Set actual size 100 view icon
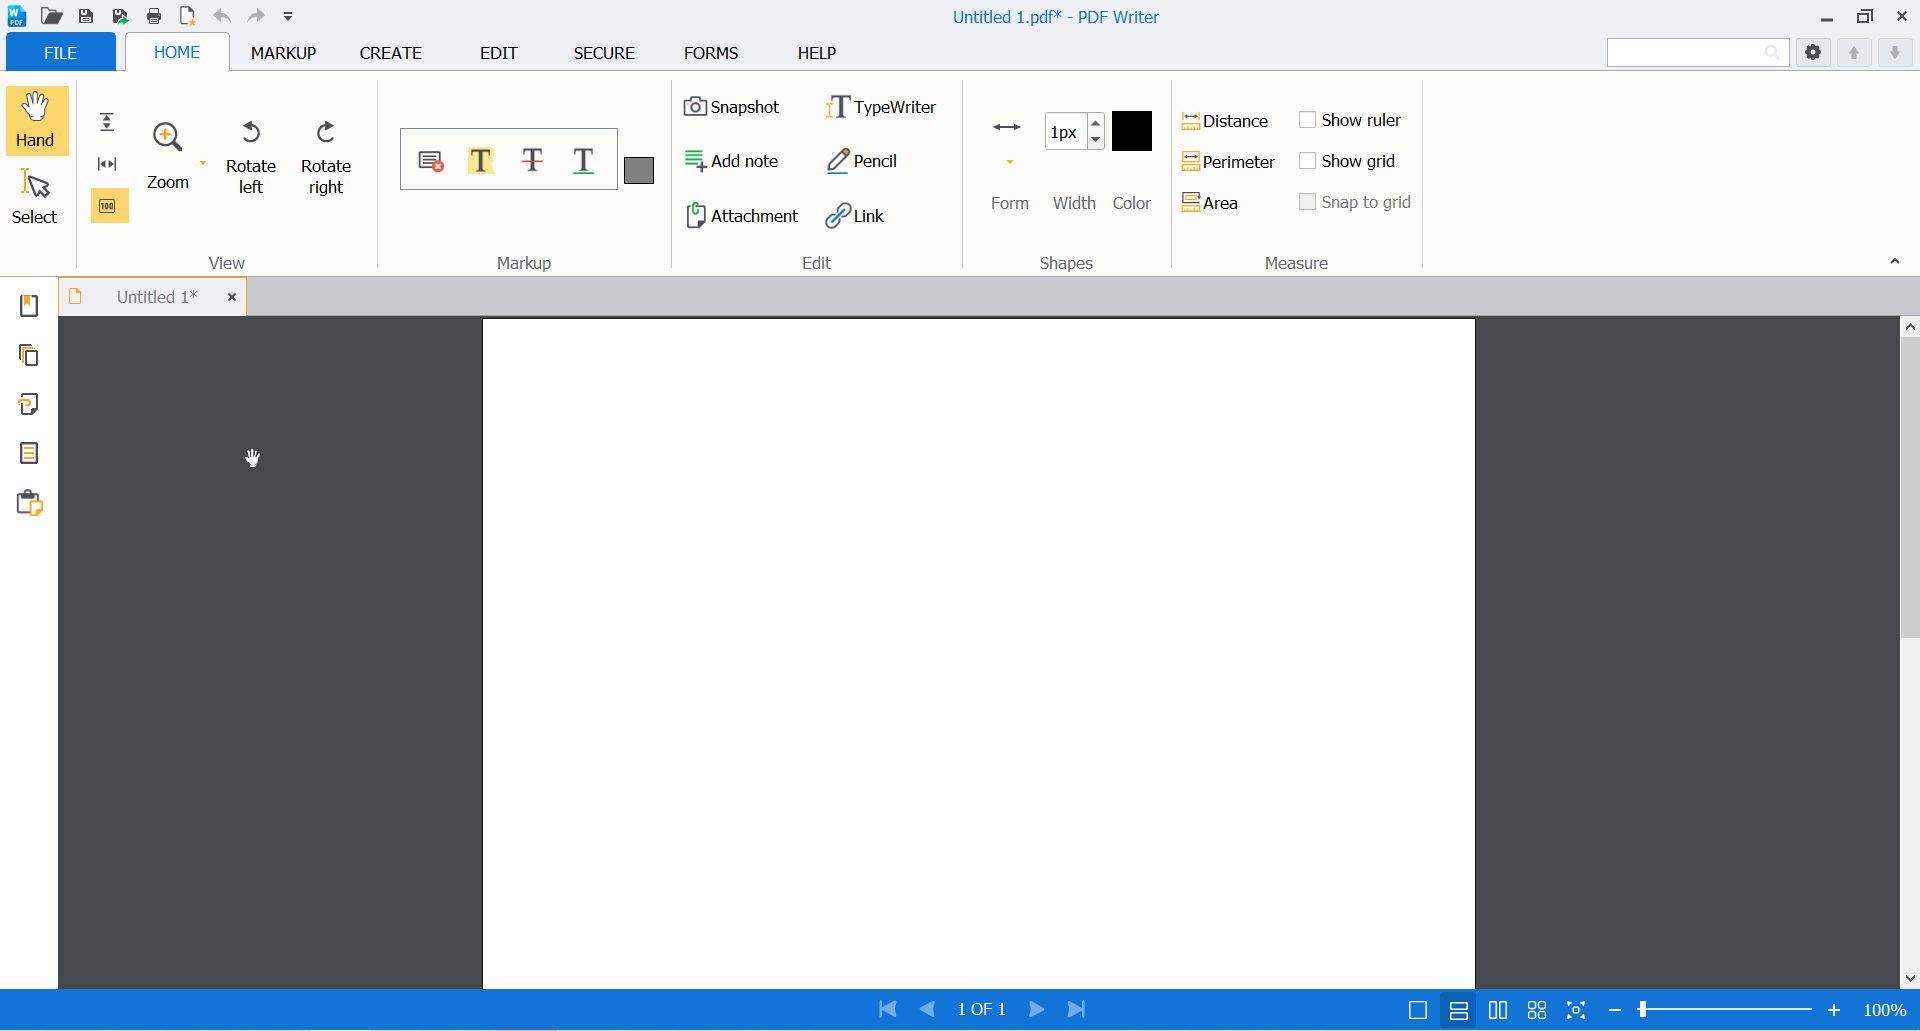This screenshot has width=1920, height=1031. (108, 206)
